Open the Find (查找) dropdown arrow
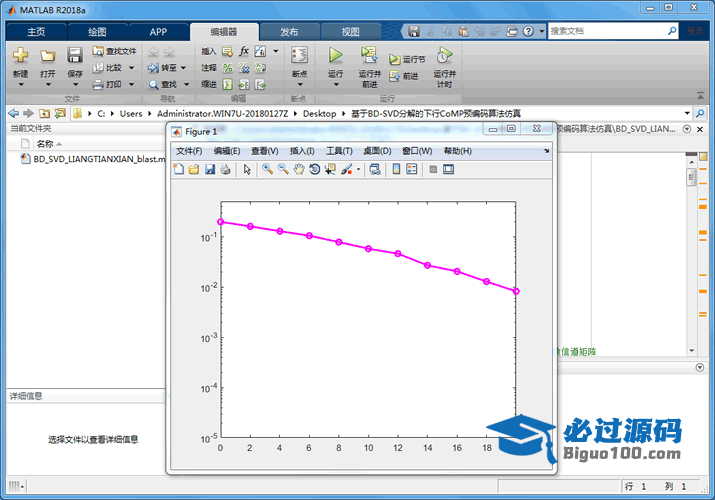The height and width of the screenshot is (500, 715). pos(187,84)
